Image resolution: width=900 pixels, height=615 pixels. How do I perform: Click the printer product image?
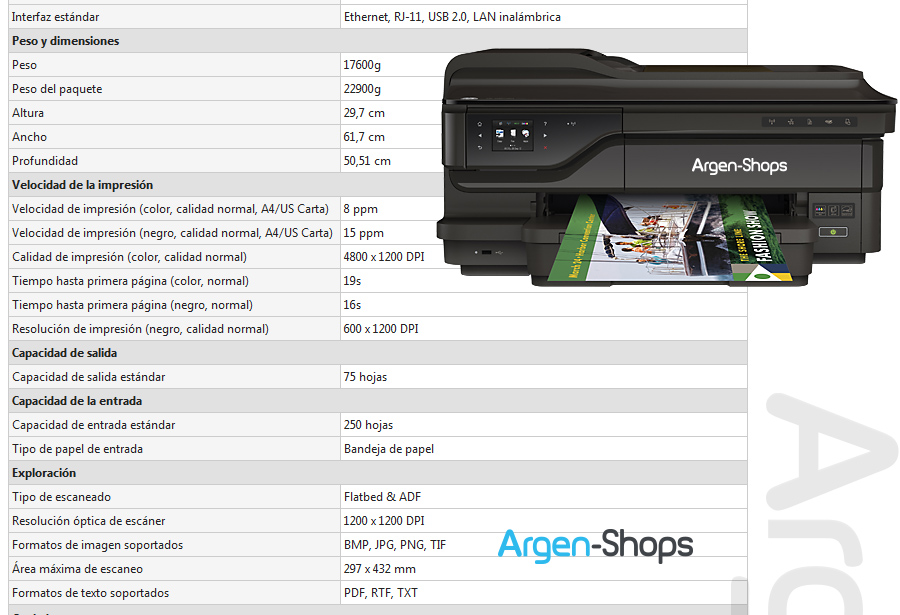667,168
